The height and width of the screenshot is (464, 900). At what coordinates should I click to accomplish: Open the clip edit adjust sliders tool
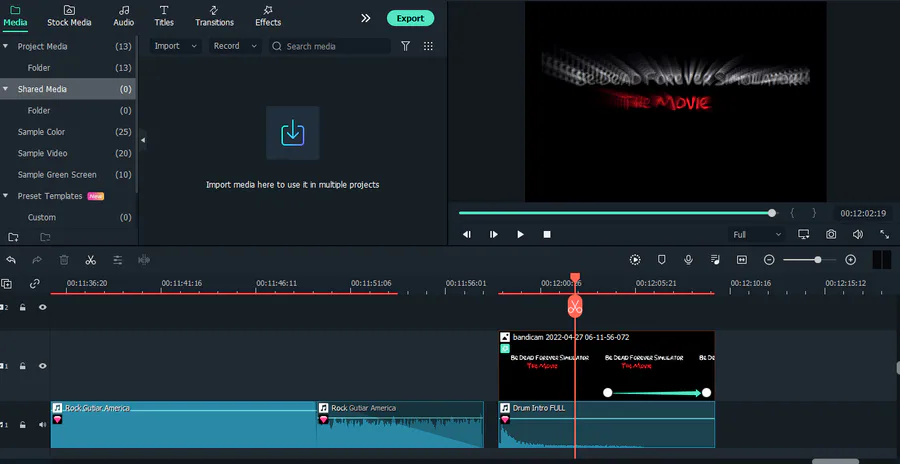[x=118, y=260]
